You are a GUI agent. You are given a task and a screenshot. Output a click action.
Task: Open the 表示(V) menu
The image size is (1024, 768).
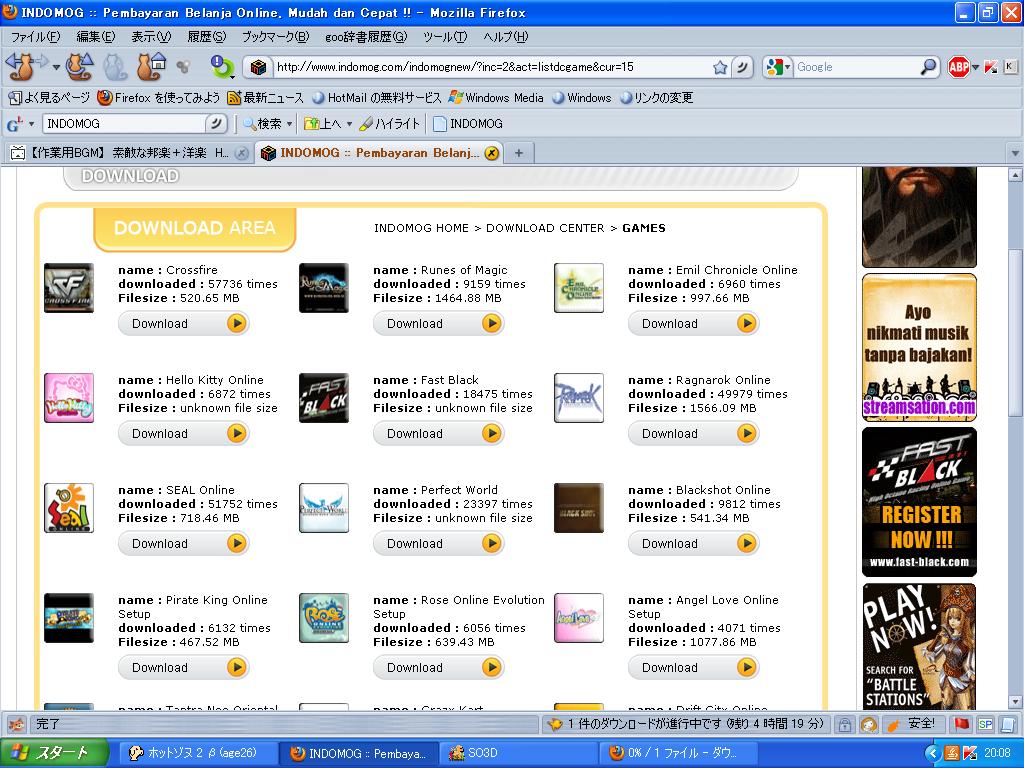(x=151, y=37)
